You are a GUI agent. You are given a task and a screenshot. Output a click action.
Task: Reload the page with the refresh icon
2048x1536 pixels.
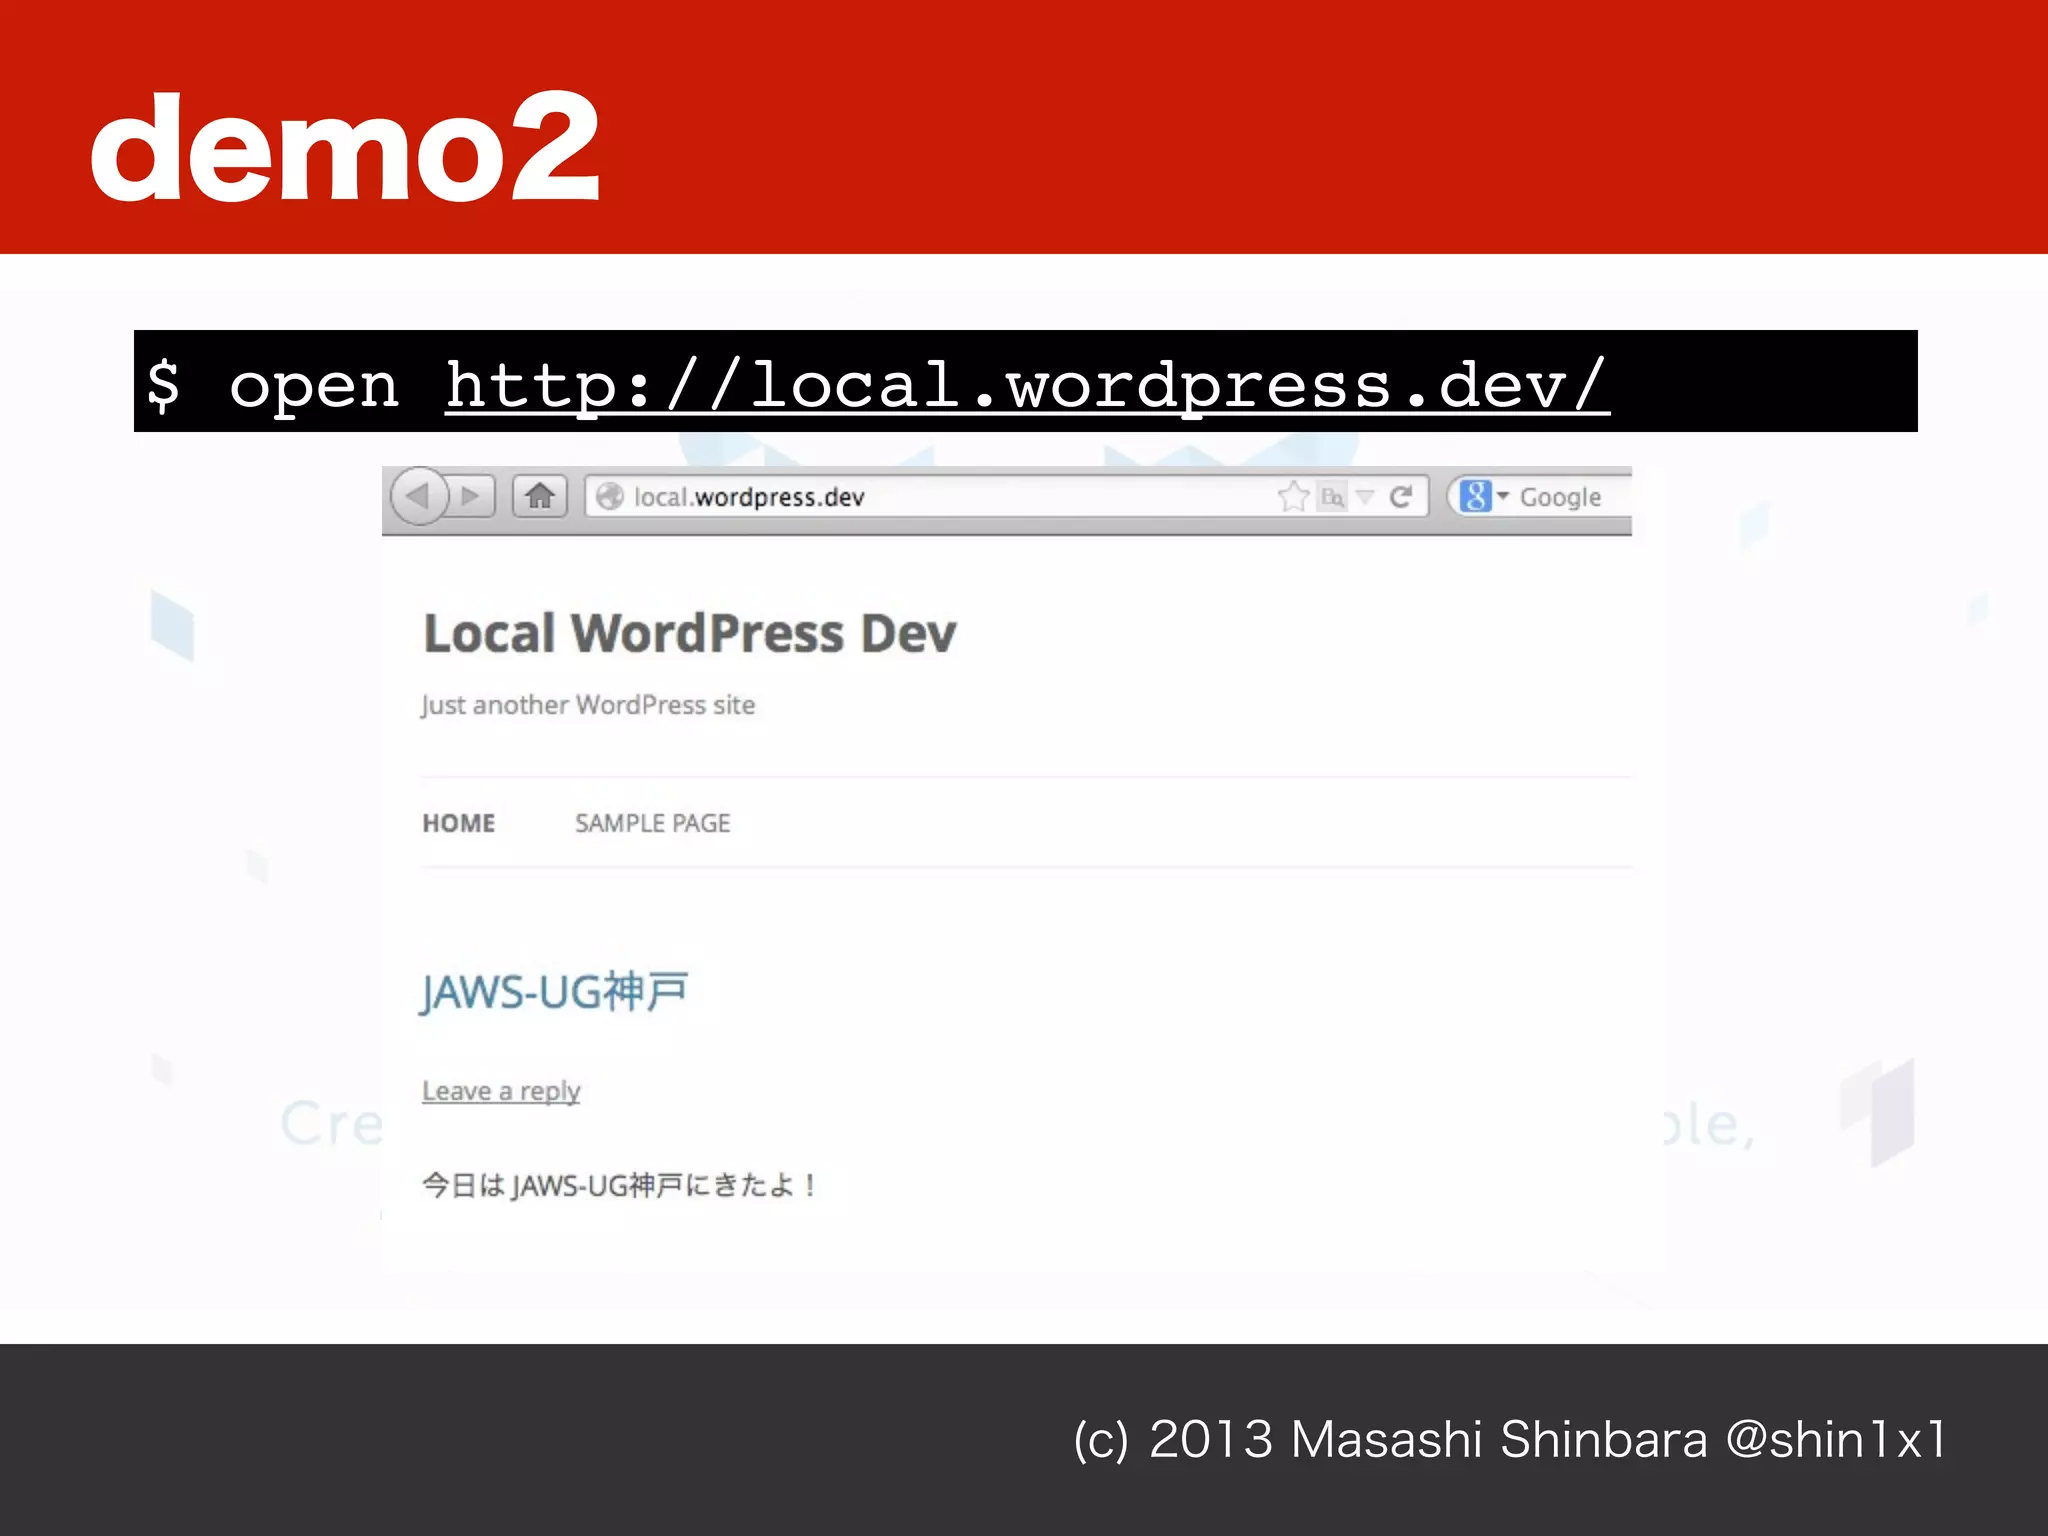(1401, 496)
